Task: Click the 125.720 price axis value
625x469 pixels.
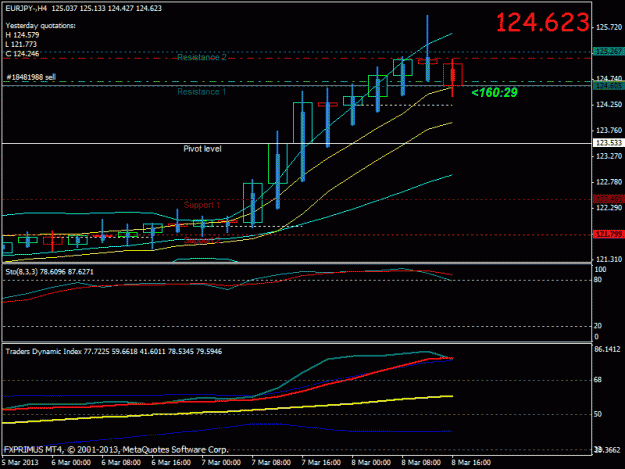Action: [x=609, y=27]
